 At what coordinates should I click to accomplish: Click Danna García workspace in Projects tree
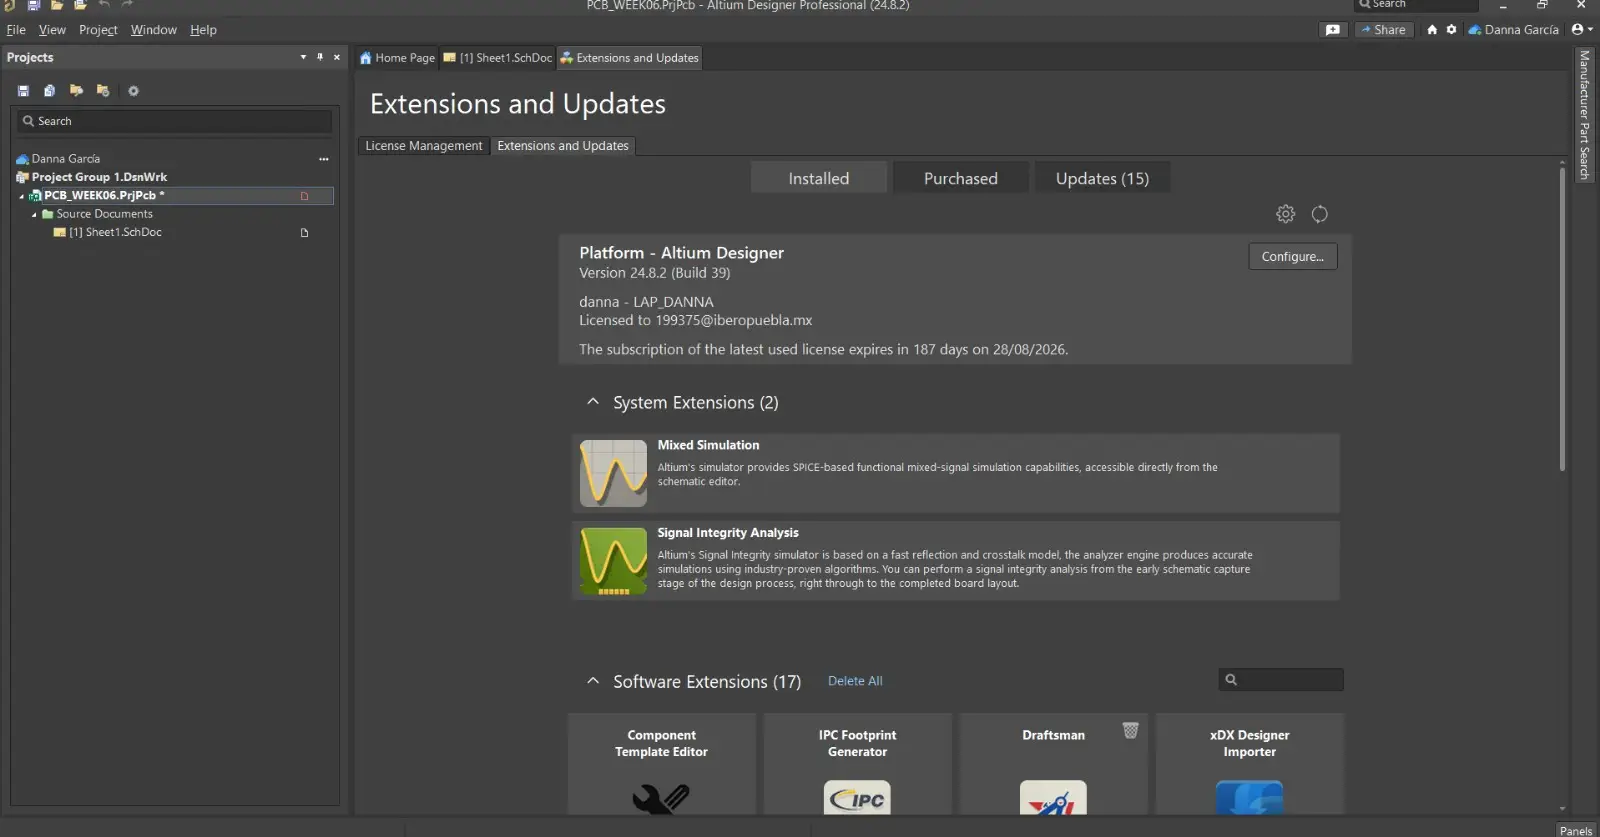(x=66, y=159)
